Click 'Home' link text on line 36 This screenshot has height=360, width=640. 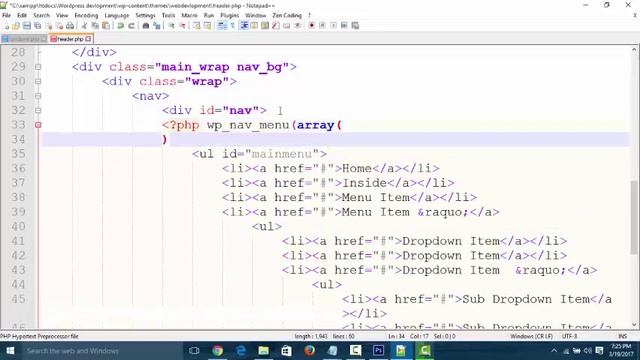(357, 168)
